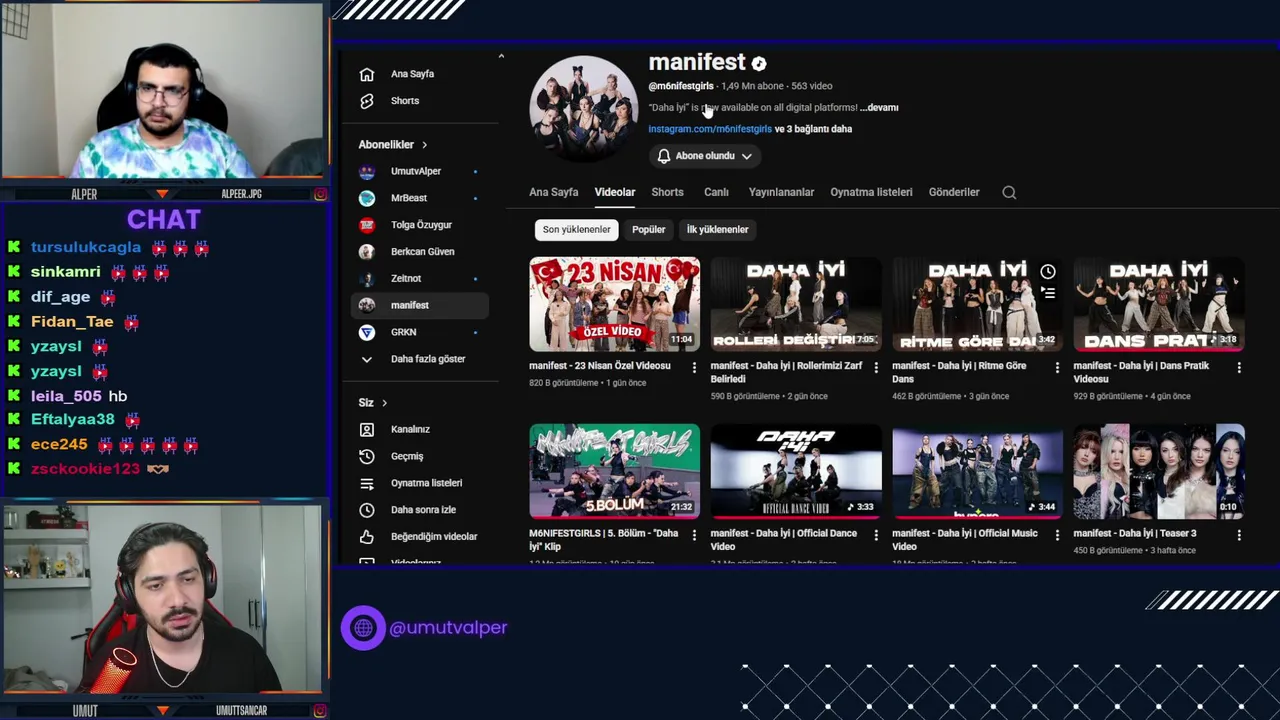This screenshot has width=1280, height=720.
Task: Click the Kanalınız icon
Action: point(367,429)
